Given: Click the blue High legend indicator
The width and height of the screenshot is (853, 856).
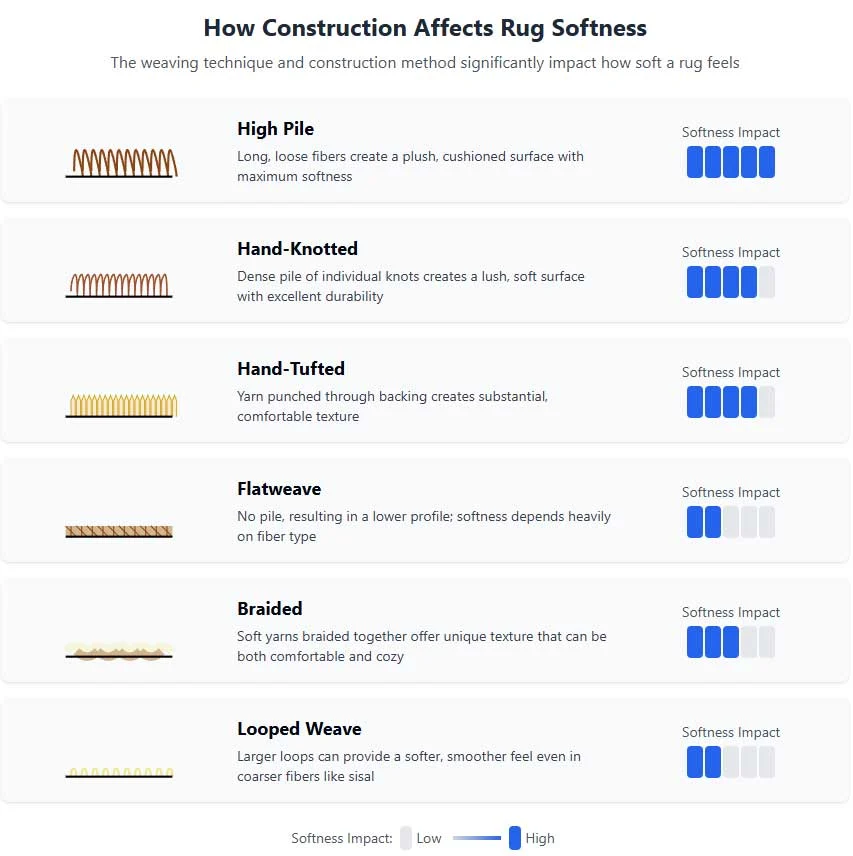Looking at the screenshot, I should [x=515, y=838].
